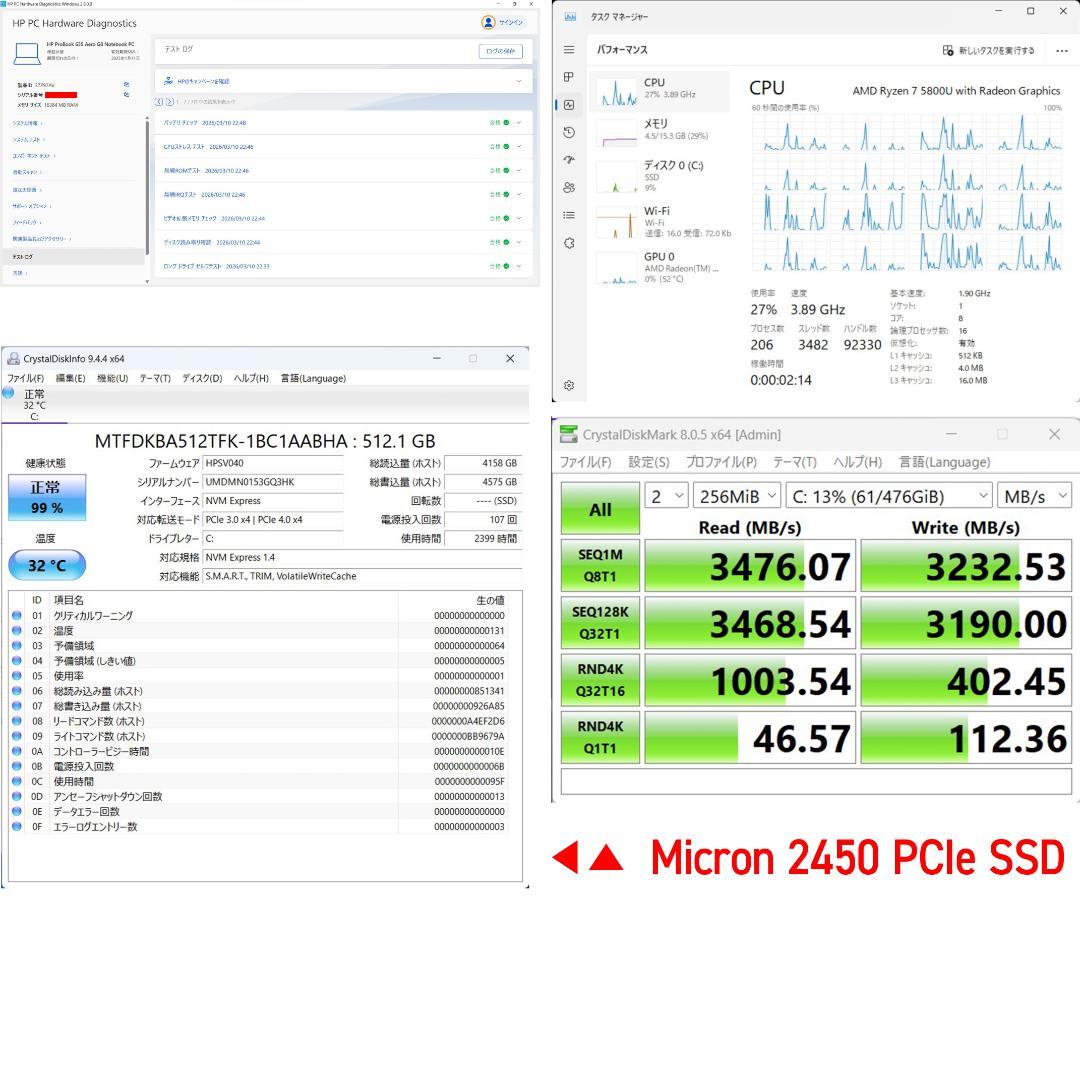
Task: Run SEQ1M Q8T1 benchmark button
Action: (600, 565)
